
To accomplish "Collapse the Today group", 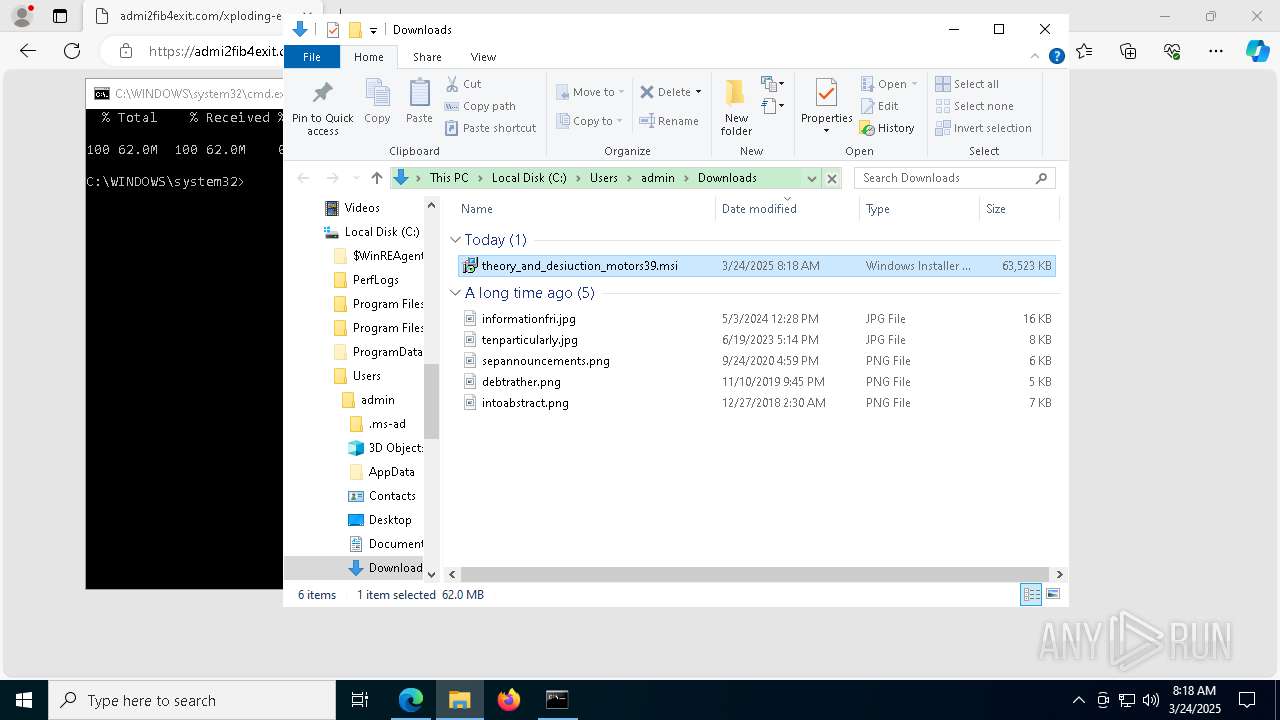I will pos(456,240).
